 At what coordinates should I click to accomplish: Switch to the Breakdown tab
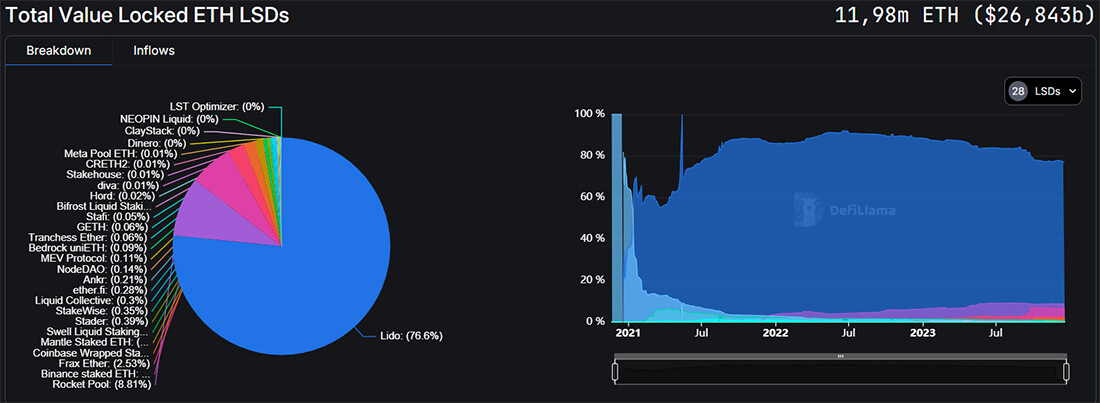click(x=59, y=51)
